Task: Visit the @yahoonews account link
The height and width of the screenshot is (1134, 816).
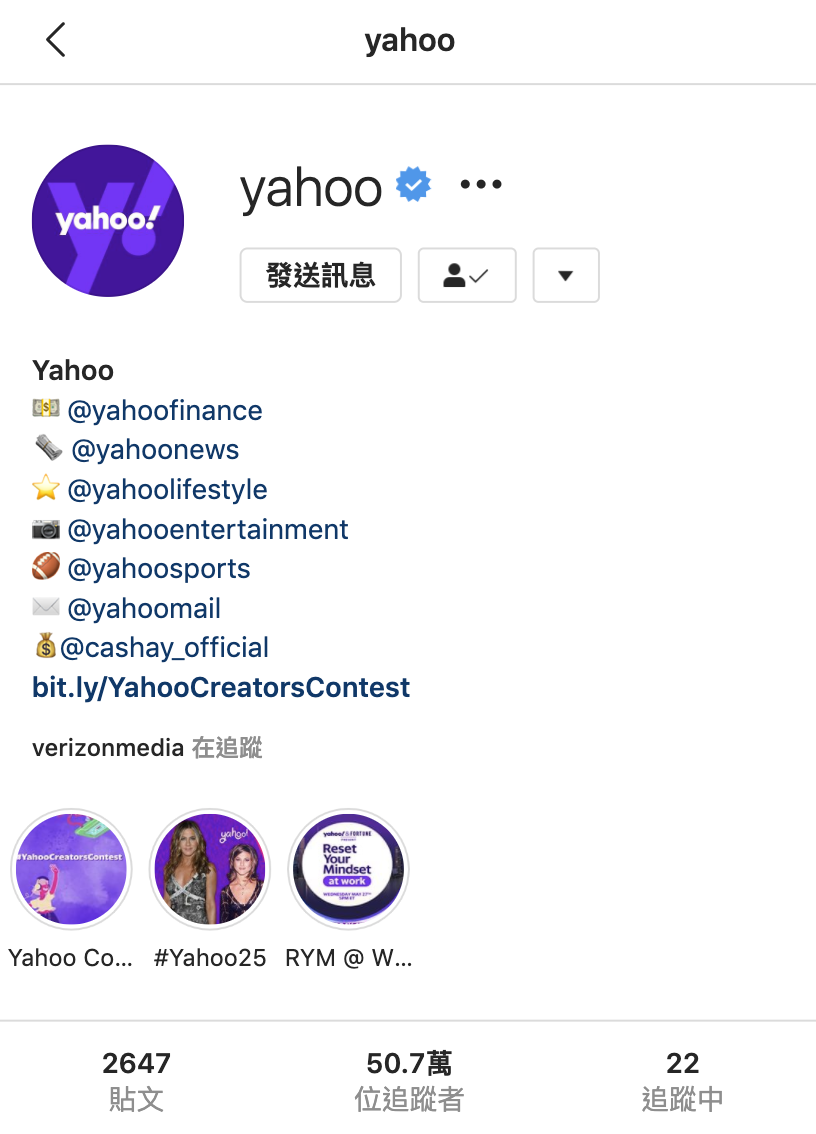Action: (155, 450)
